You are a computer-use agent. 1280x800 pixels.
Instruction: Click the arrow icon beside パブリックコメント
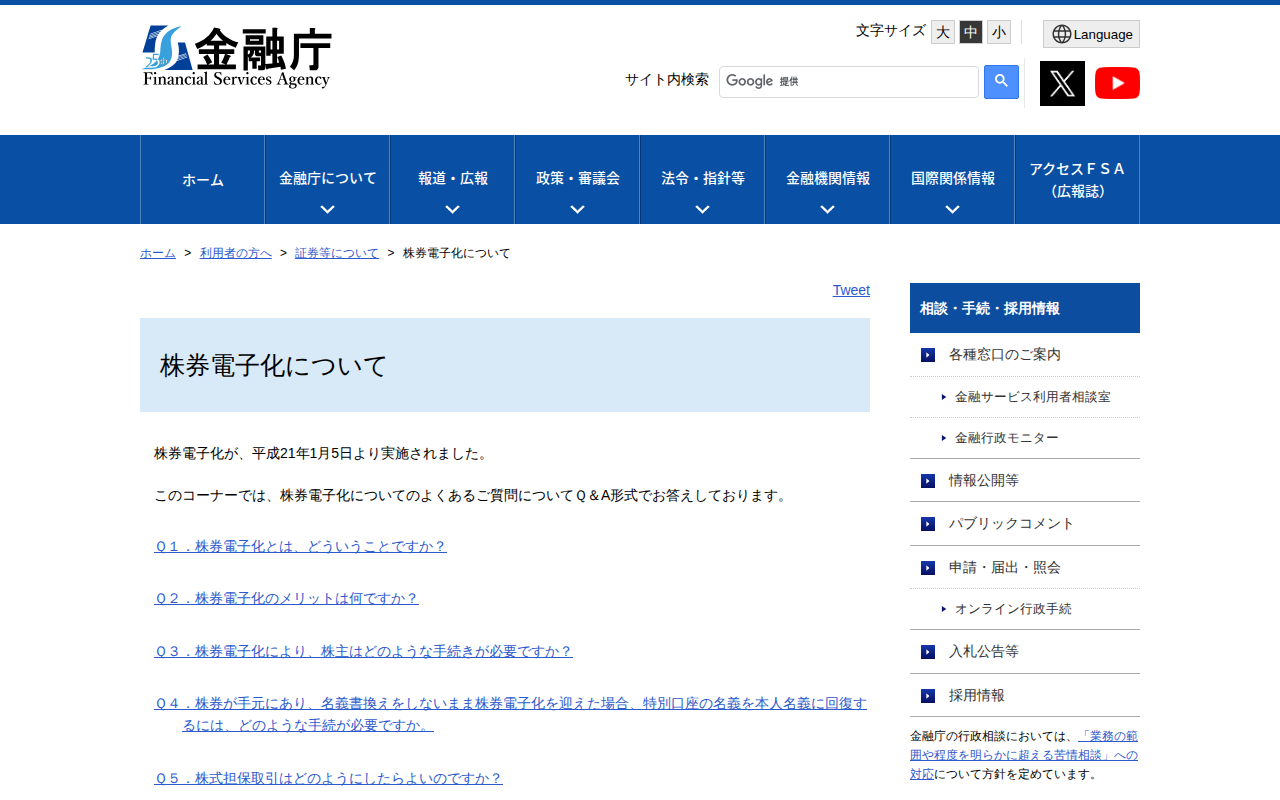927,523
